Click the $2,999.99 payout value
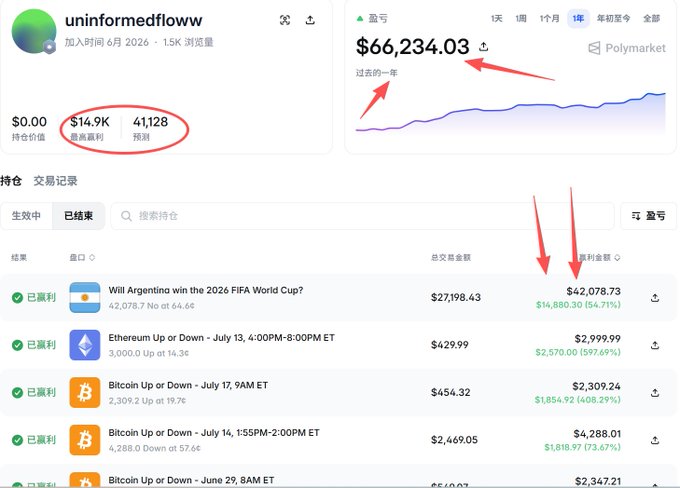 598,338
